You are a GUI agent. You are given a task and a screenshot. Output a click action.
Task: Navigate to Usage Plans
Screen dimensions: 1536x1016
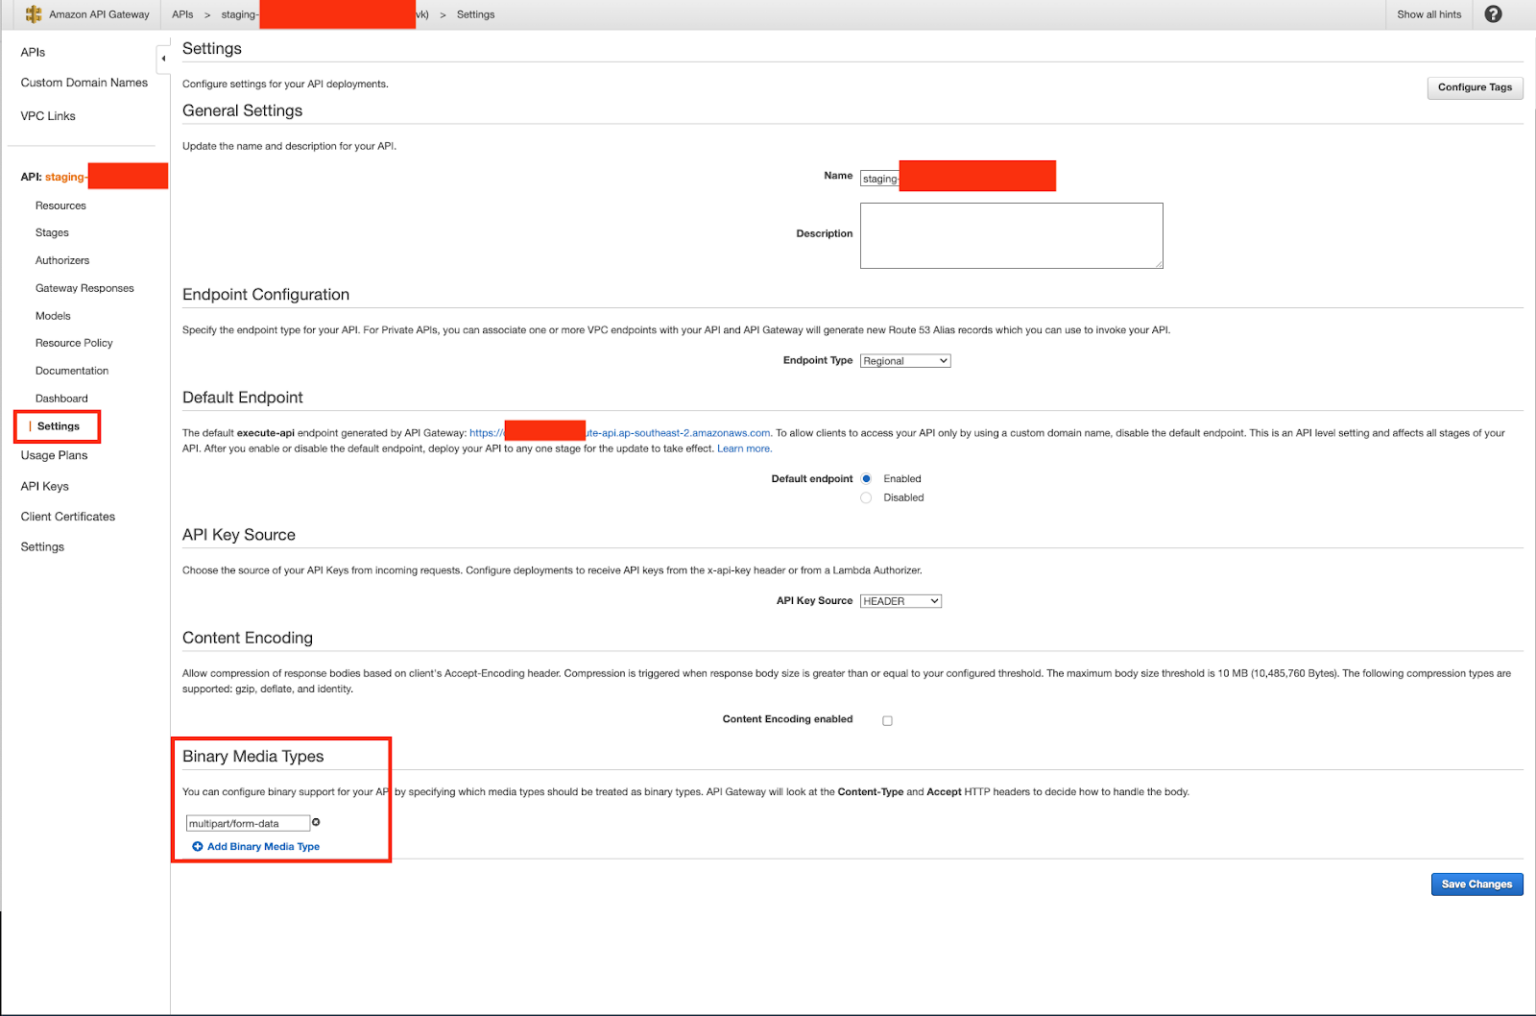click(53, 455)
